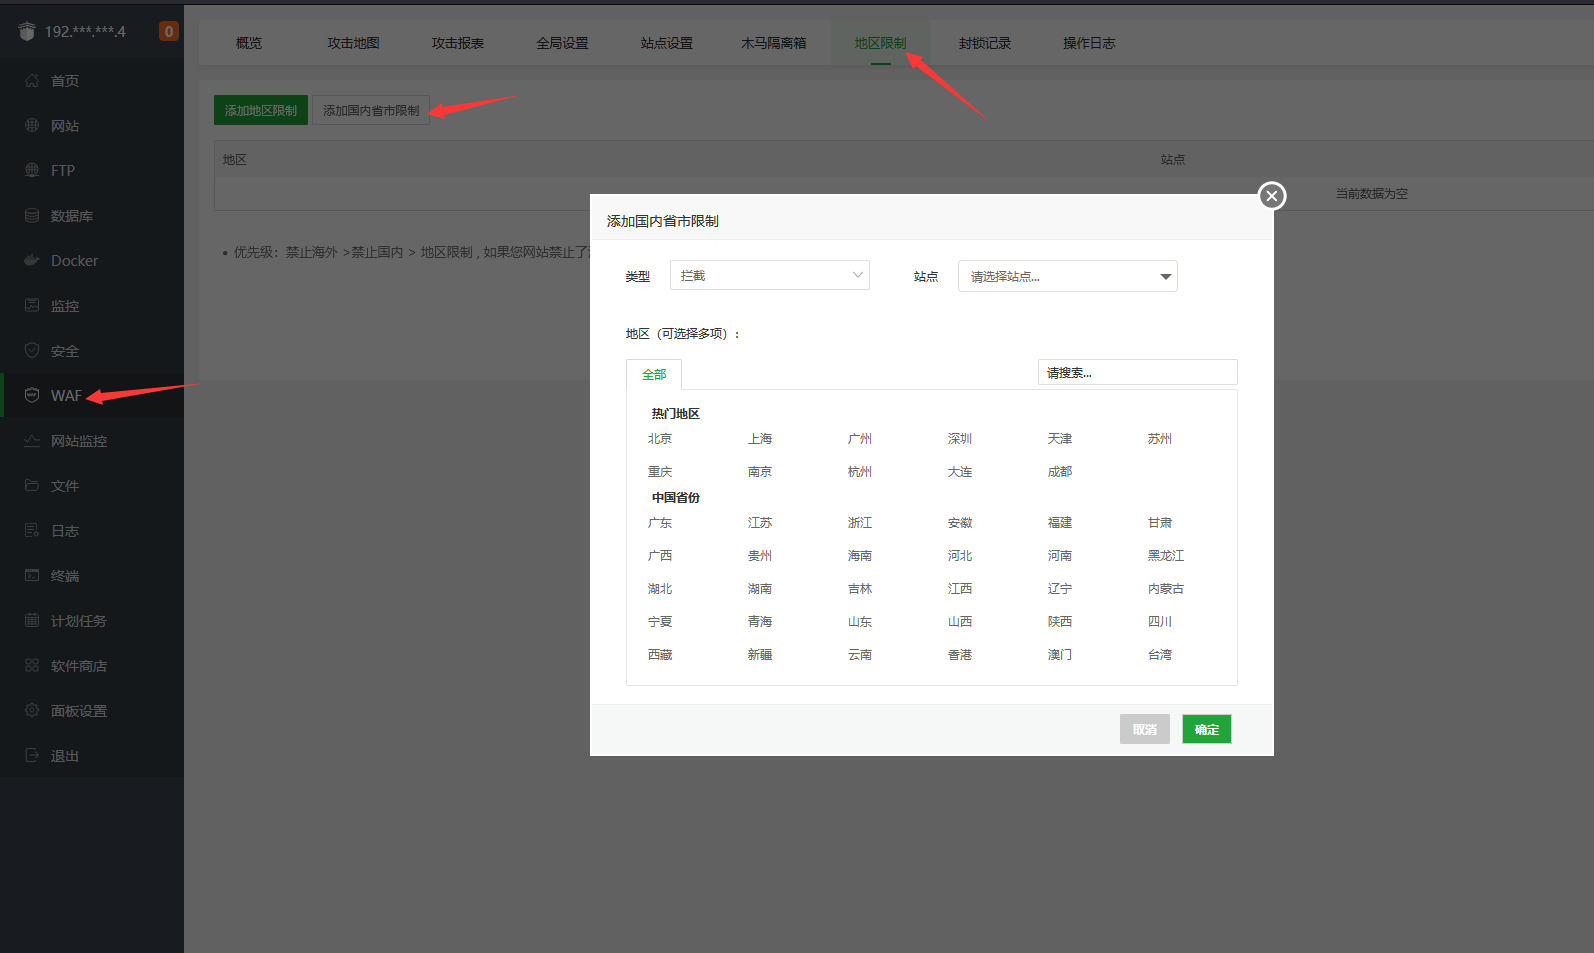Switch to the 封锁记录 tab
The height and width of the screenshot is (953, 1594).
pos(984,43)
